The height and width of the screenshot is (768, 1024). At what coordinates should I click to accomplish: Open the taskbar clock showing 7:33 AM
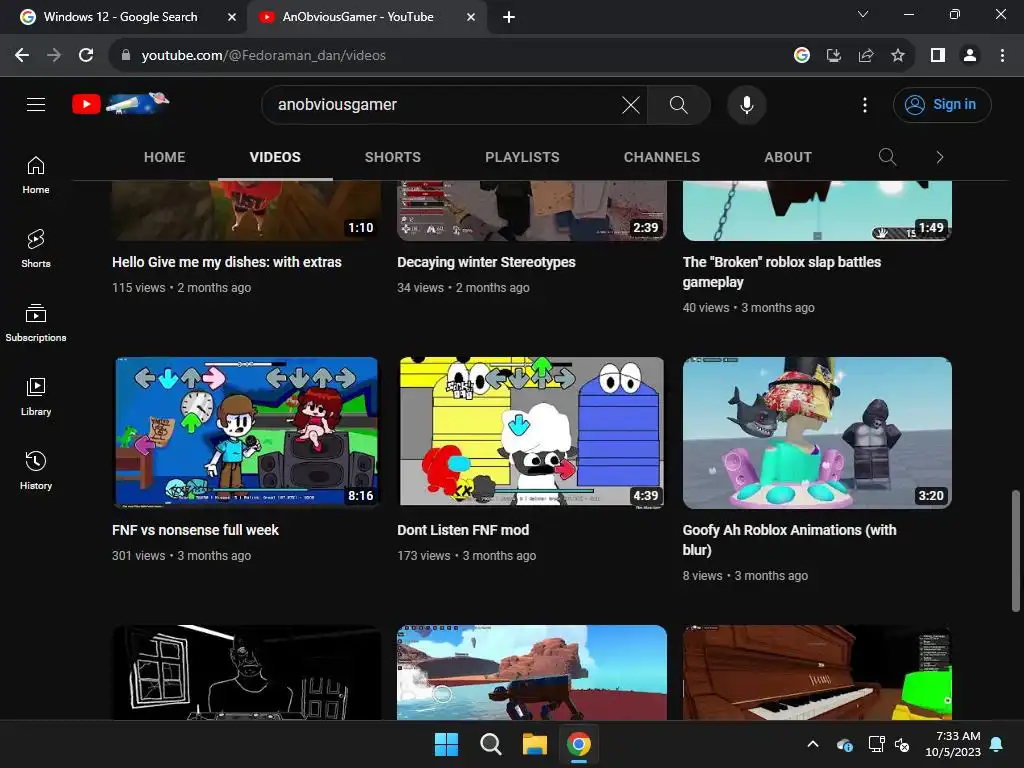(953, 744)
